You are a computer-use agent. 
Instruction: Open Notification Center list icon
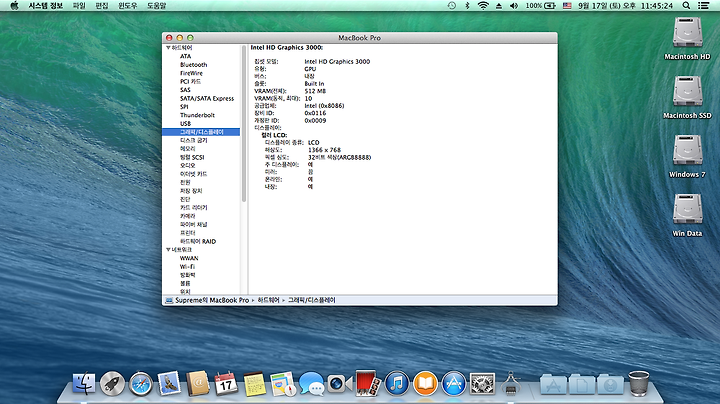coord(703,6)
